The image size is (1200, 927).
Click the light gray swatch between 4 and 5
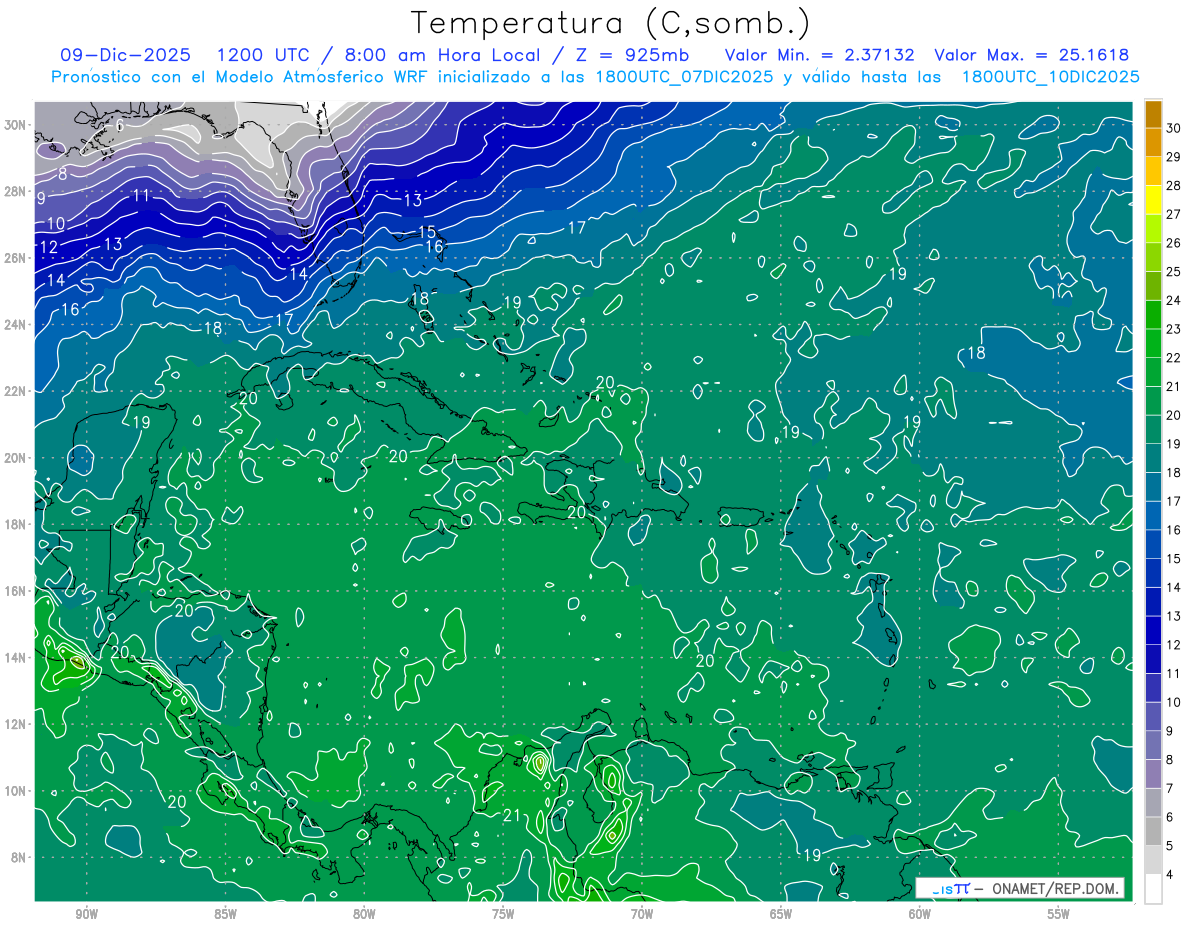pos(1153,860)
